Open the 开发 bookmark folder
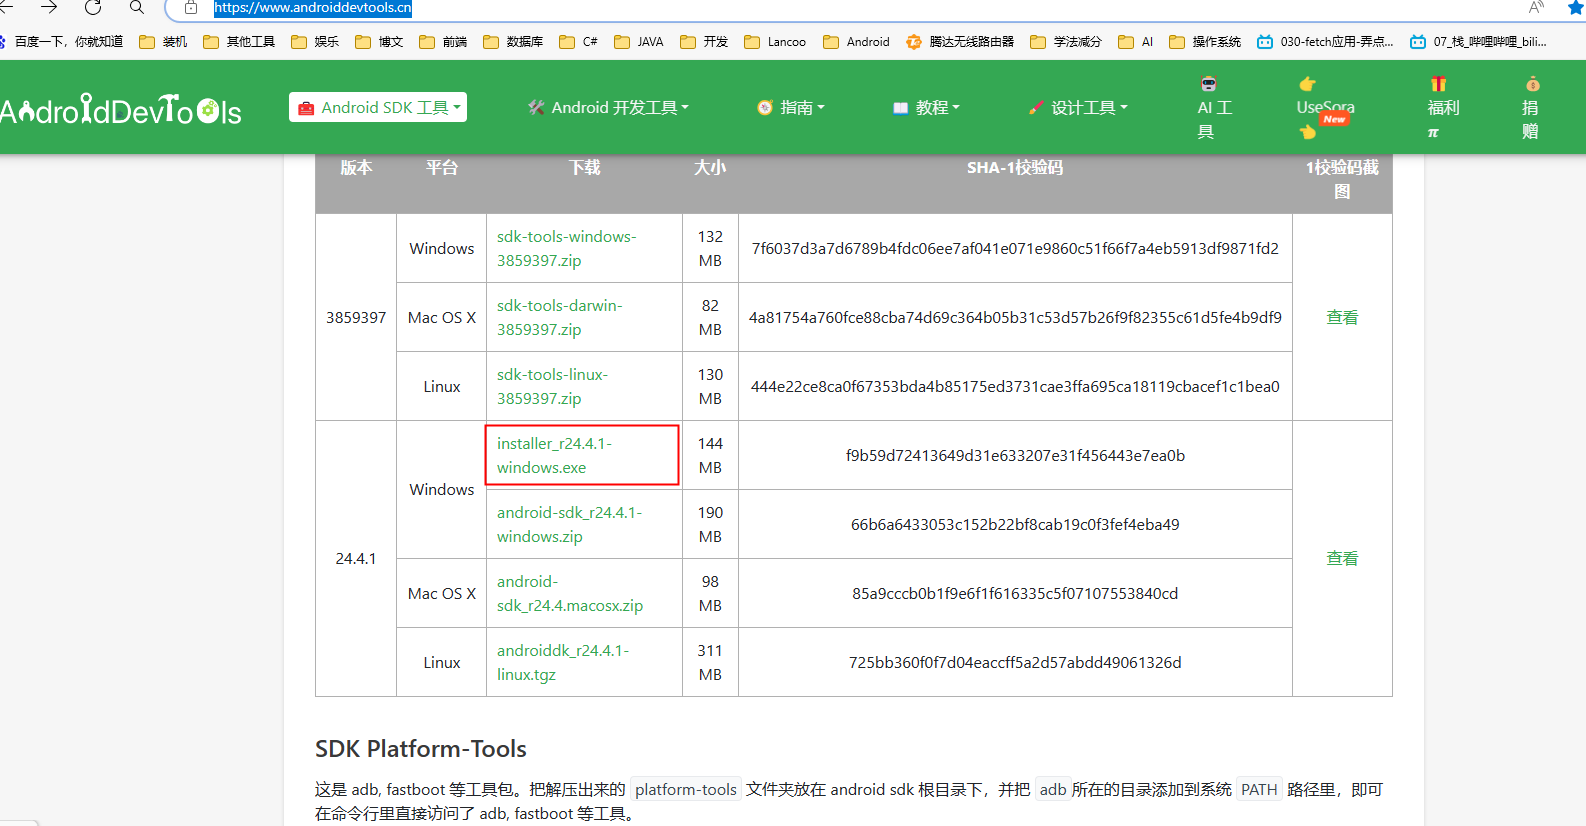 point(704,42)
